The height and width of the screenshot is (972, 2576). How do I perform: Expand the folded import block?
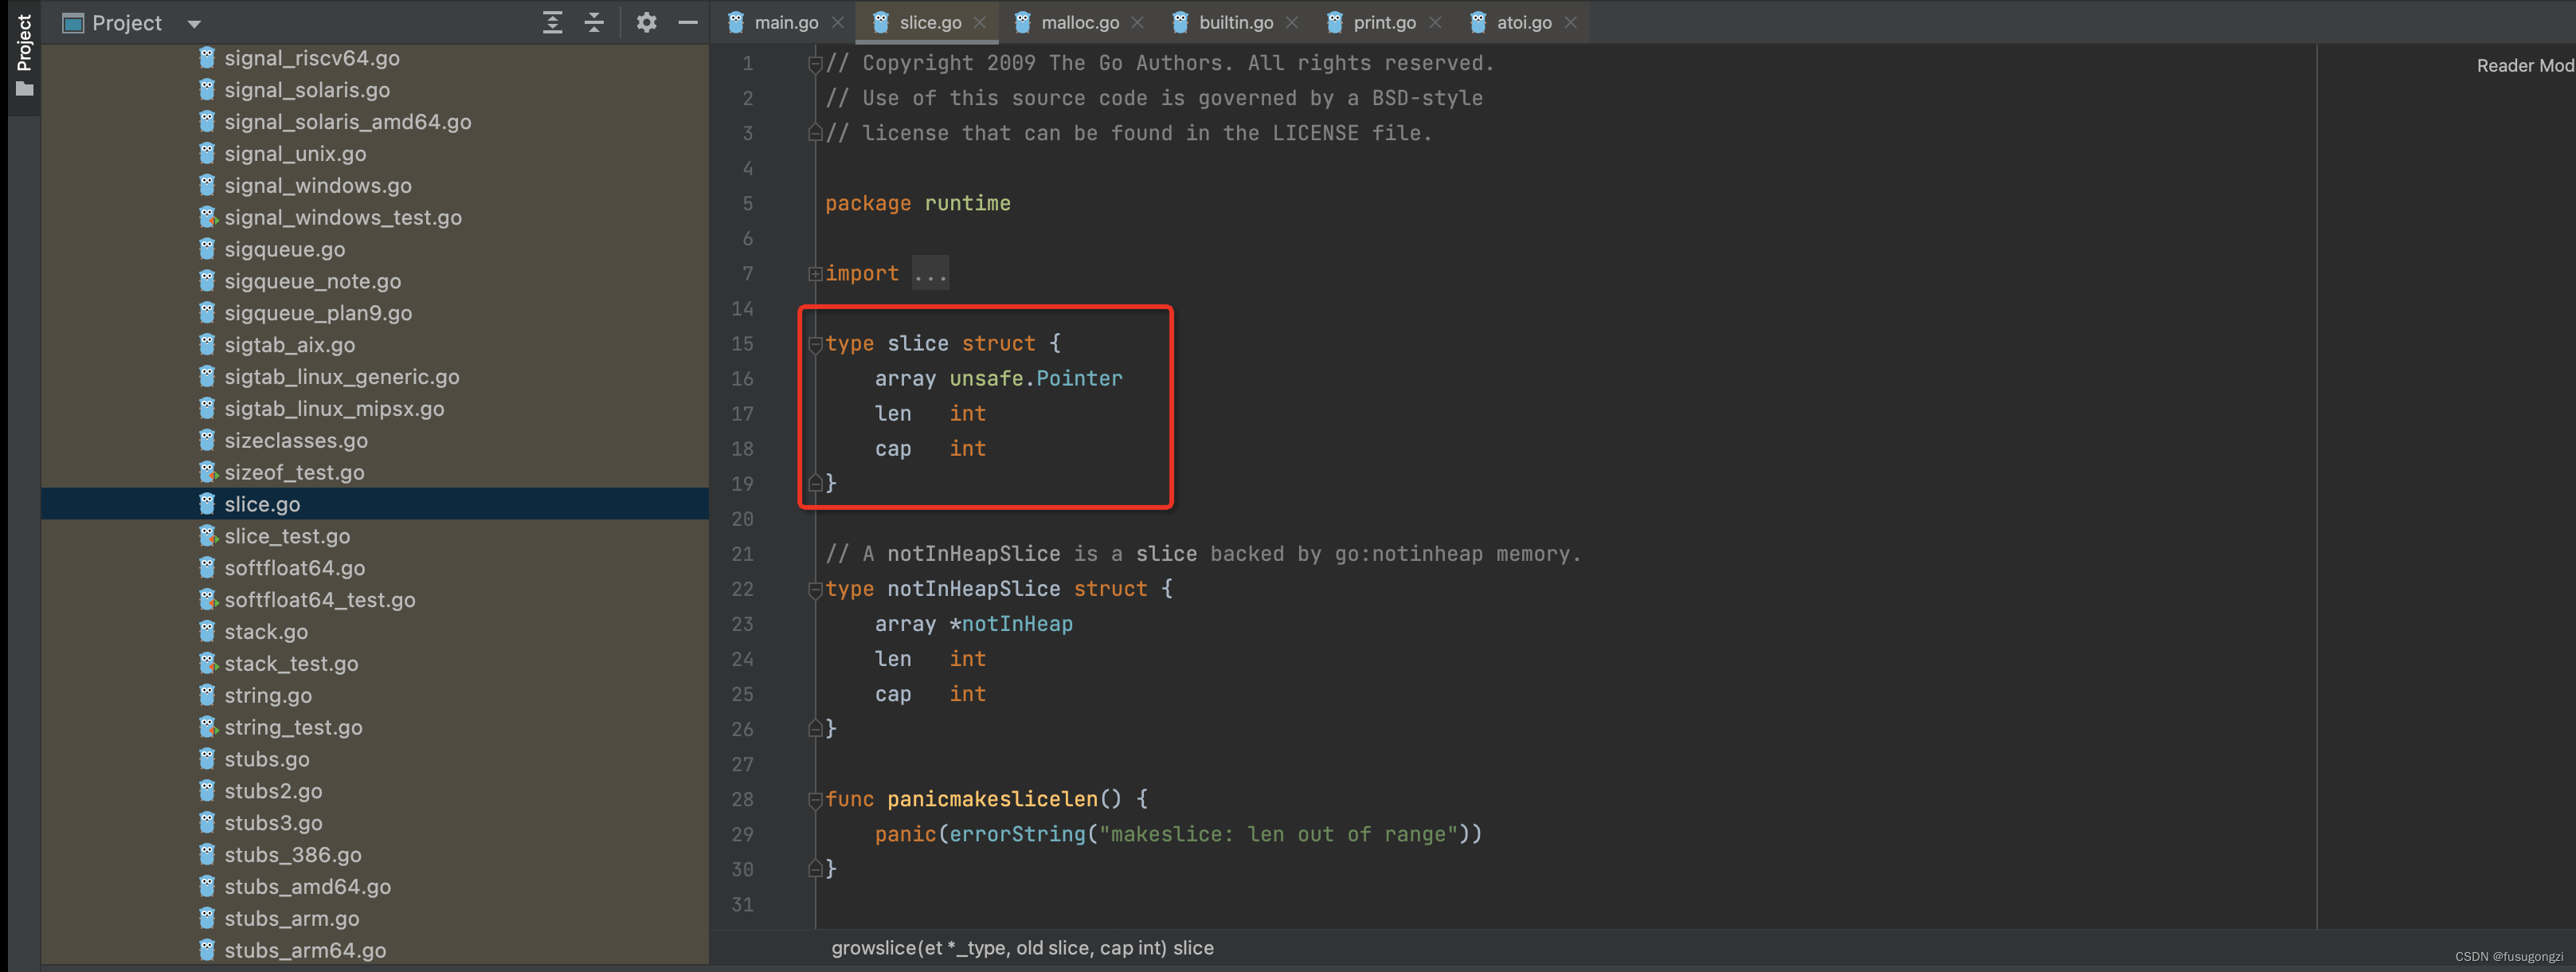coord(815,273)
